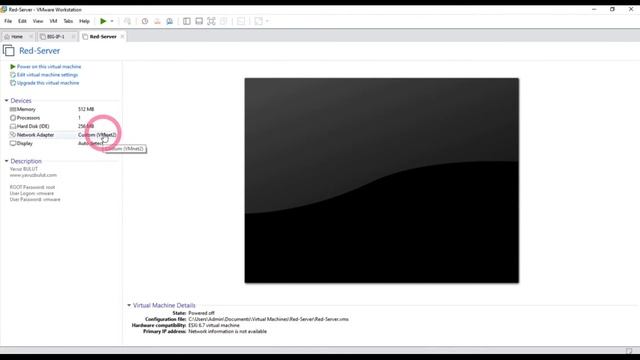The width and height of the screenshot is (640, 360).
Task: Open the Help menu
Action: click(84, 21)
